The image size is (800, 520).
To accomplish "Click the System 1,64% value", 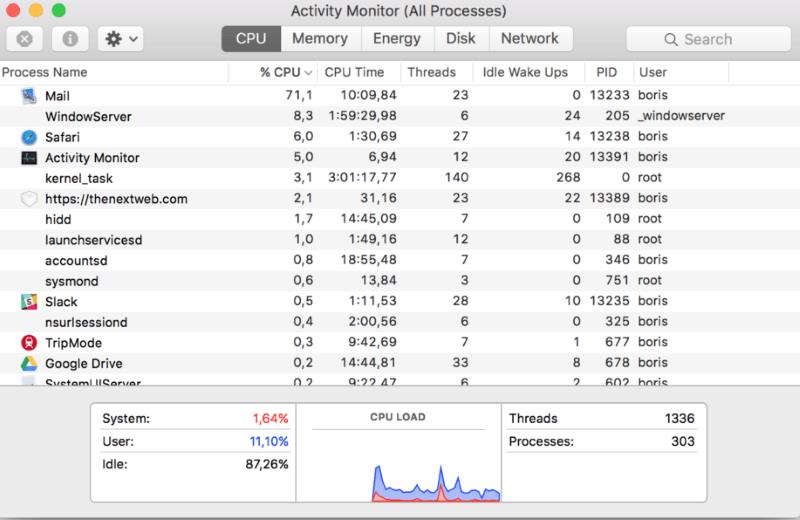I will pyautogui.click(x=270, y=418).
